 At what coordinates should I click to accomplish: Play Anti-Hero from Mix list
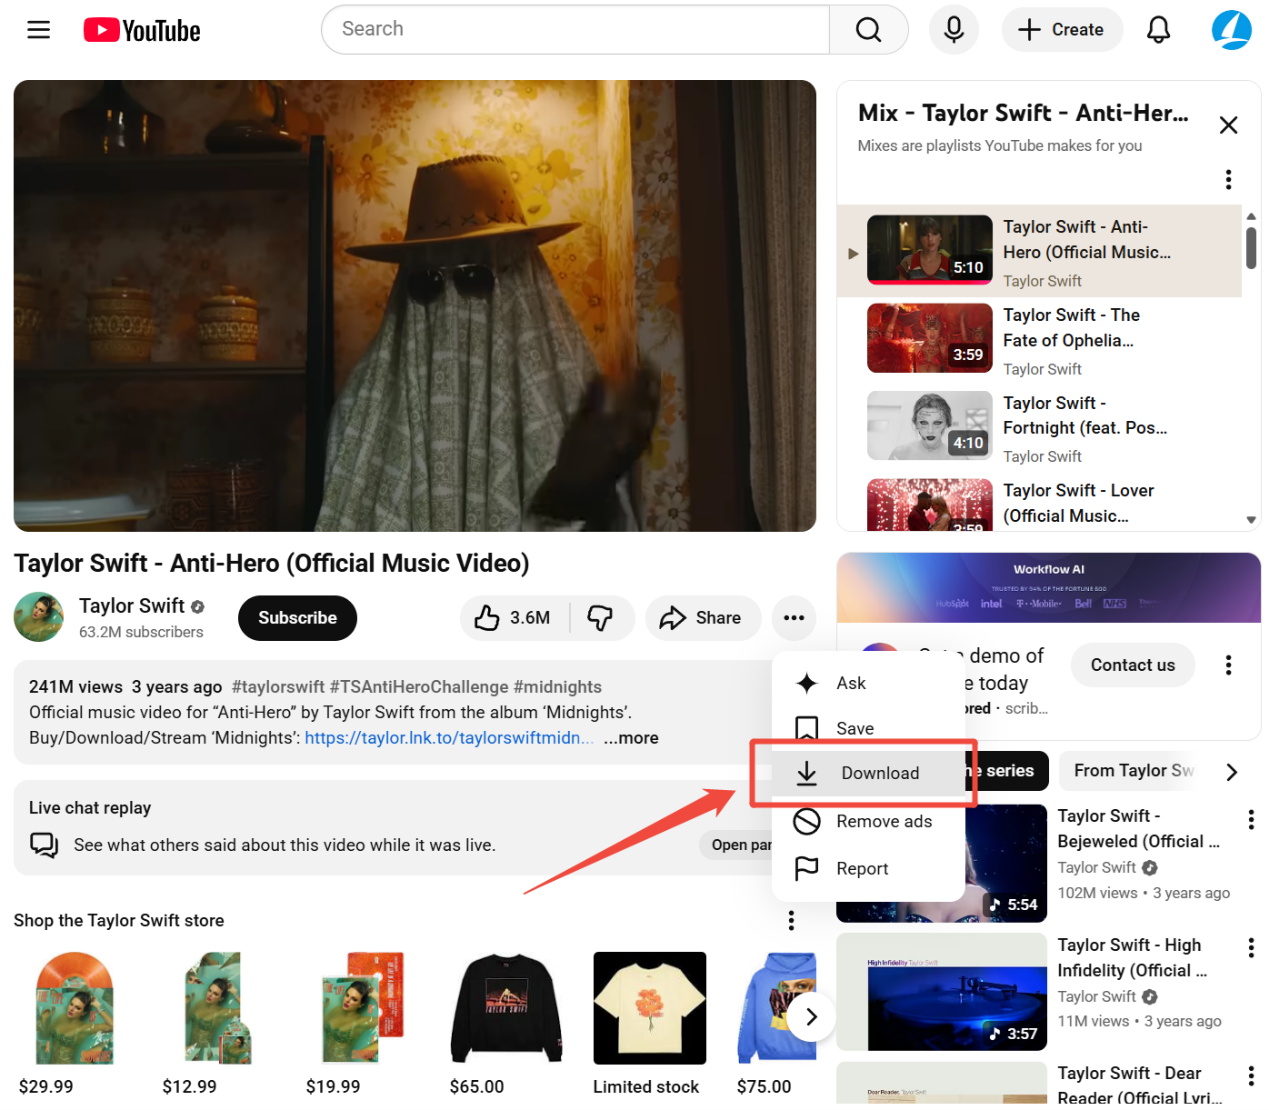pos(1039,252)
